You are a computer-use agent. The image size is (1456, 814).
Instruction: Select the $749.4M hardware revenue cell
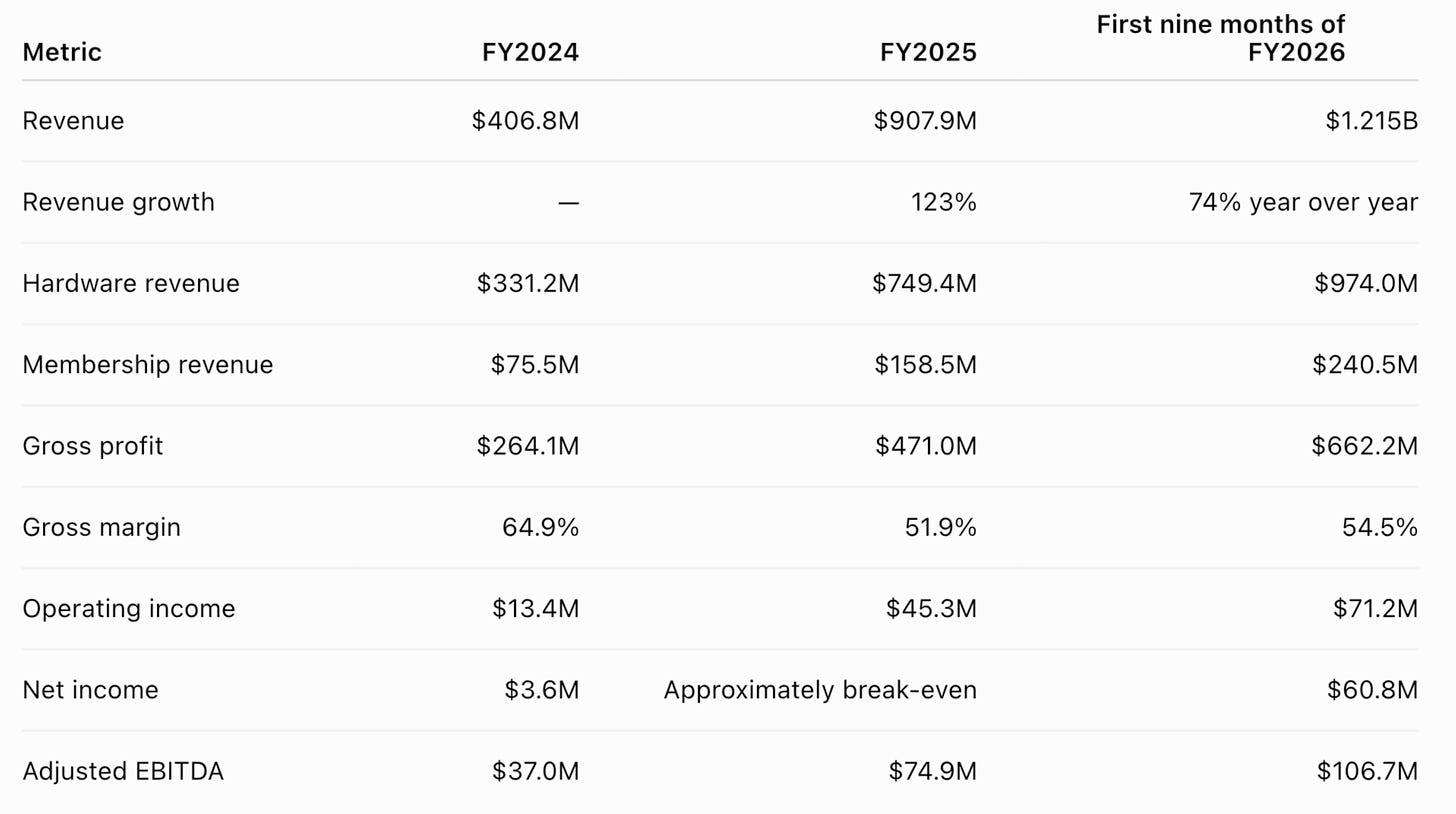(x=924, y=283)
